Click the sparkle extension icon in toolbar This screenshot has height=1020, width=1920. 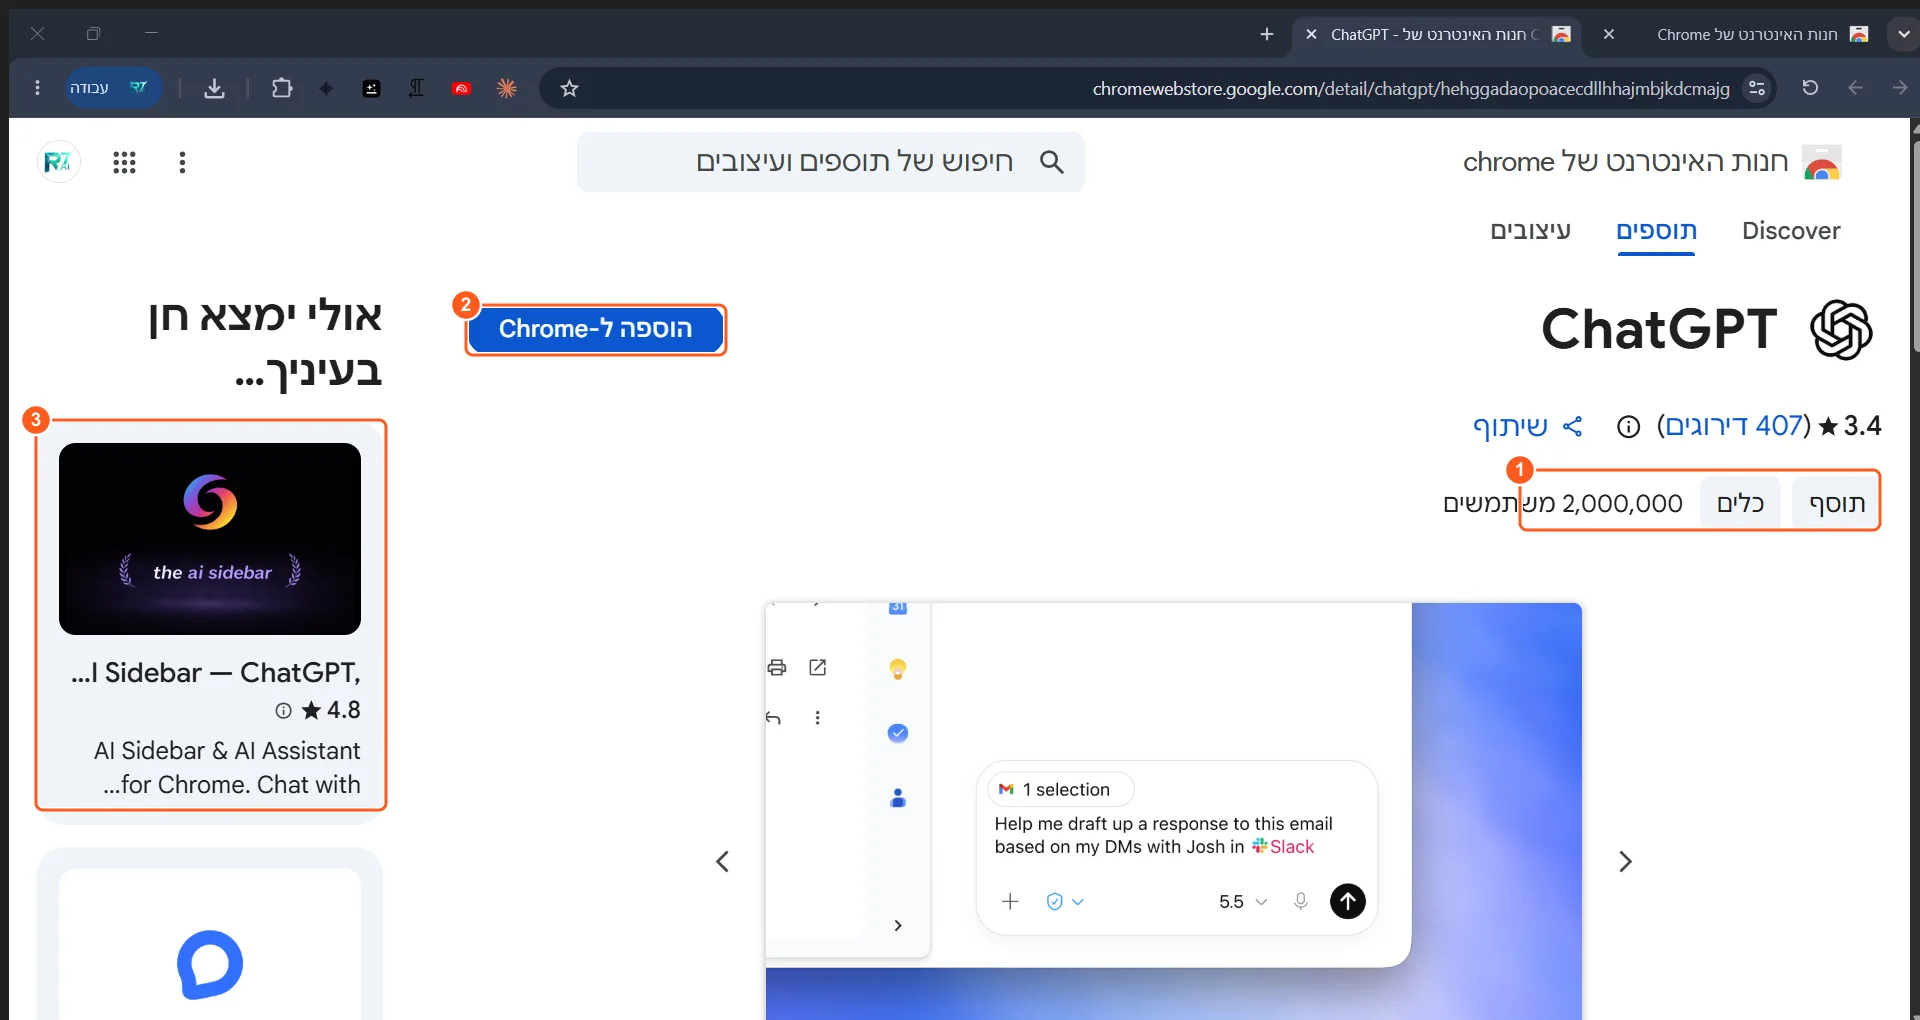point(326,88)
